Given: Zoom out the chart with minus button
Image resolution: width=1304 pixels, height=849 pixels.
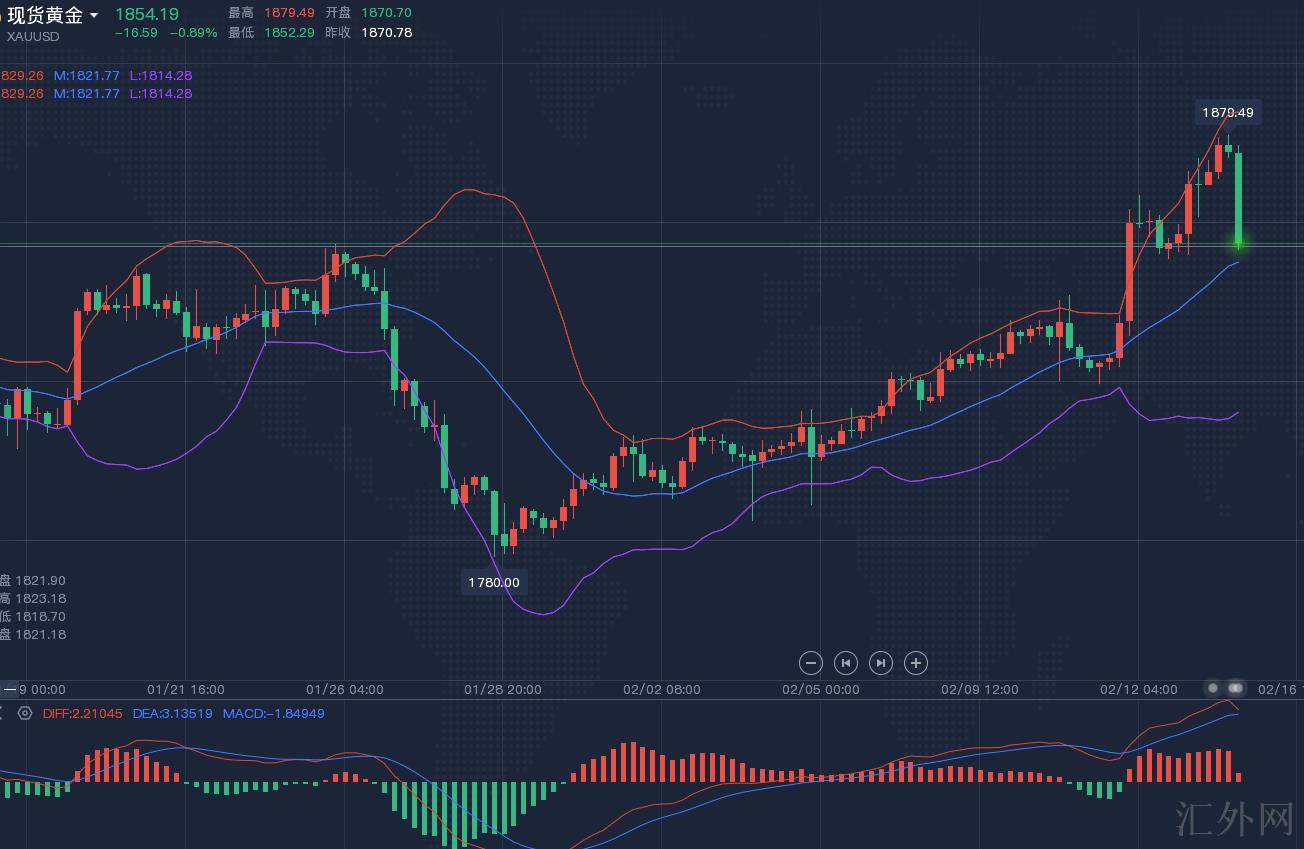Looking at the screenshot, I should click(x=811, y=663).
